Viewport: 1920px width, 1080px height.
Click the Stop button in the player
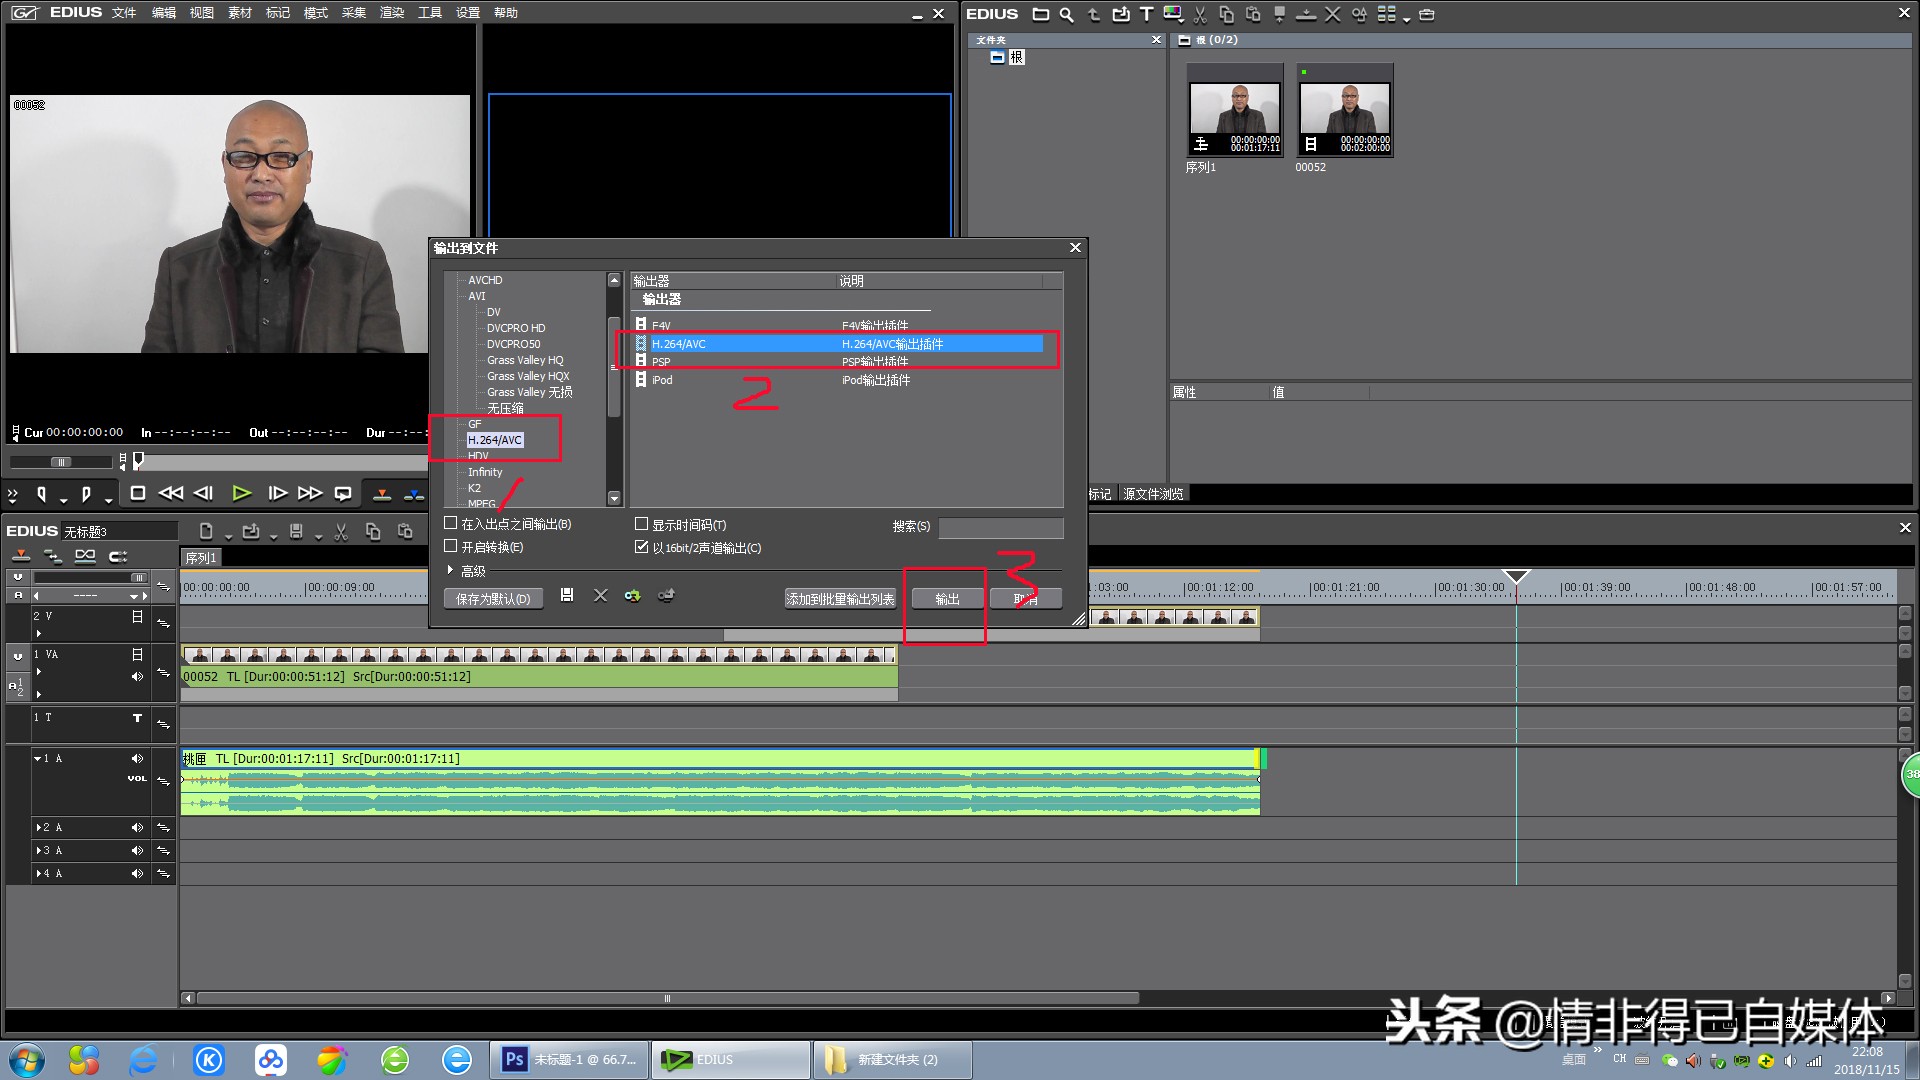click(x=138, y=493)
